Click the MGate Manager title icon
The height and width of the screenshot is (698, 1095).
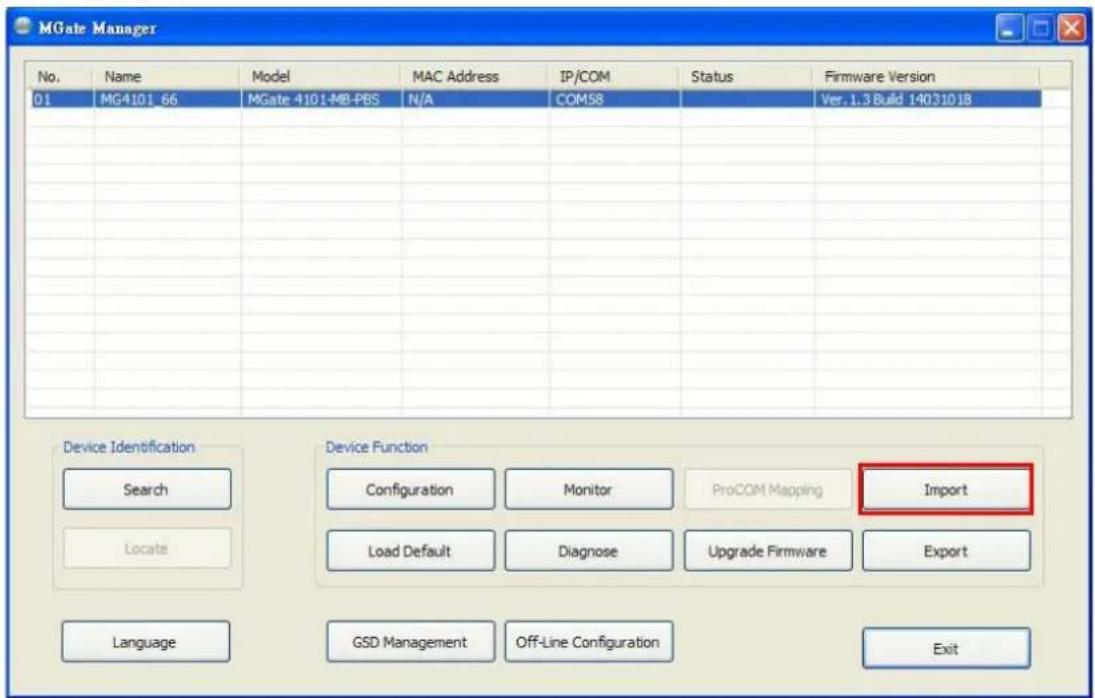click(23, 27)
